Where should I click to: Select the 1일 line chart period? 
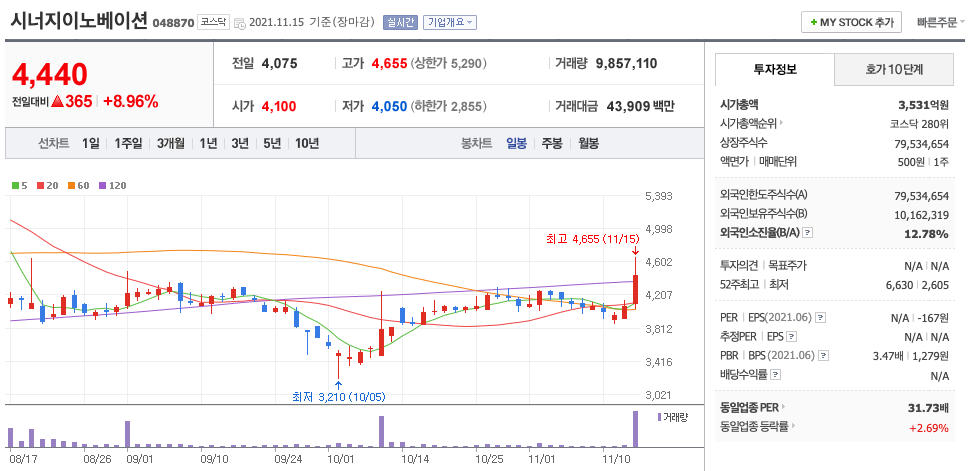point(91,144)
